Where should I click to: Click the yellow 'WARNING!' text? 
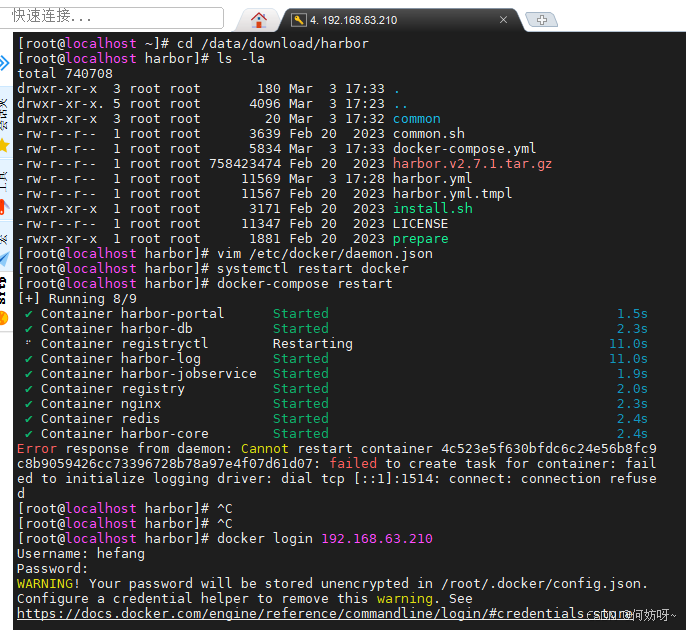click(x=49, y=583)
